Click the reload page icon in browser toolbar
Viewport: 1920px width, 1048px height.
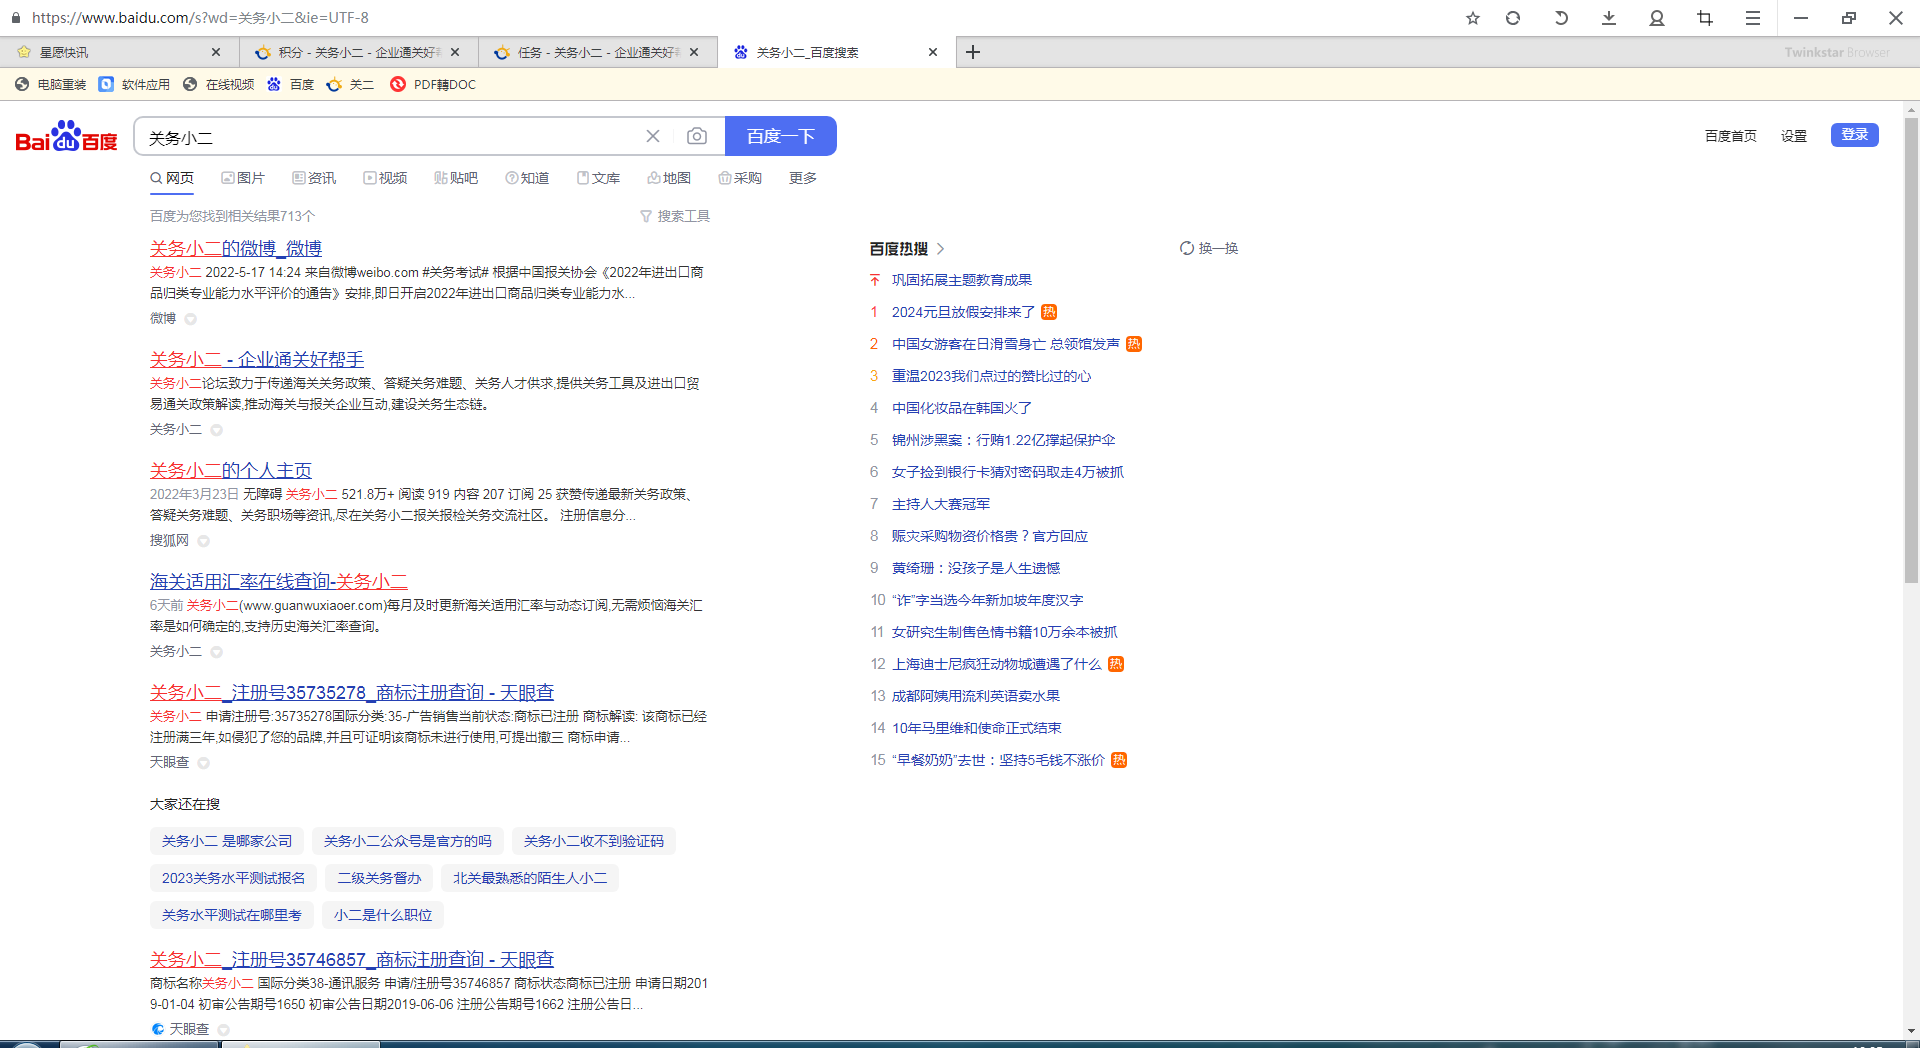point(1513,18)
